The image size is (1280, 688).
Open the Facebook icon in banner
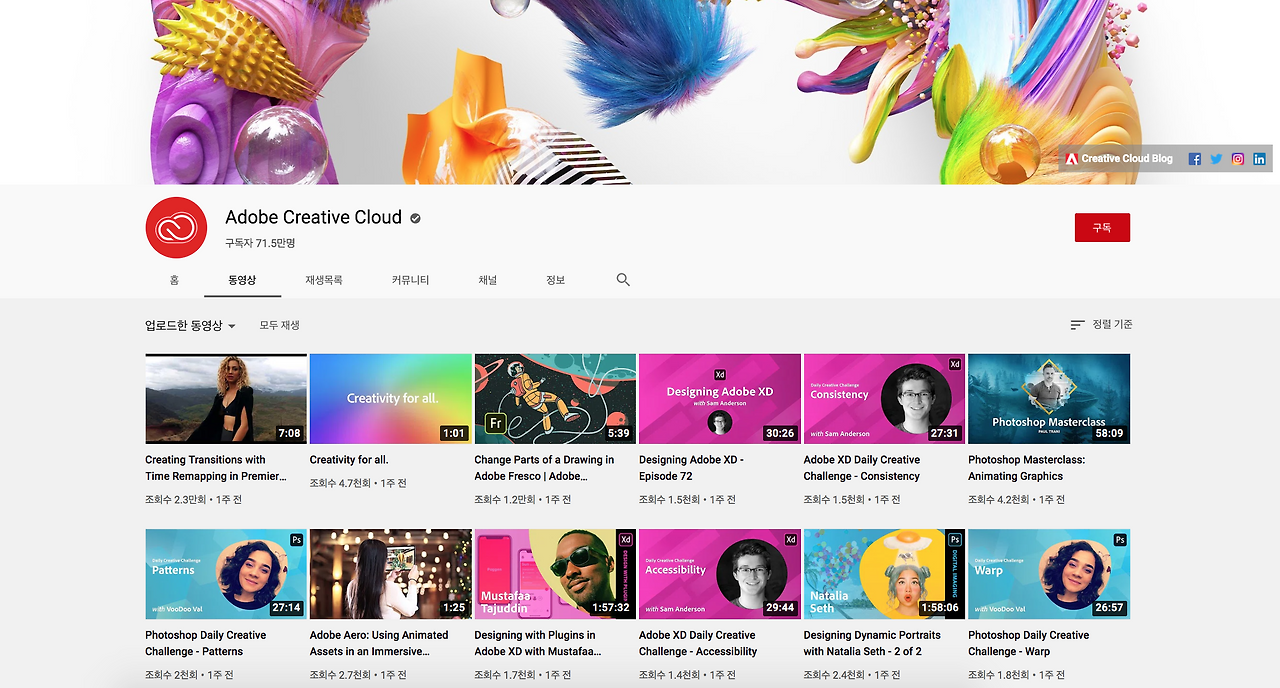1194,159
